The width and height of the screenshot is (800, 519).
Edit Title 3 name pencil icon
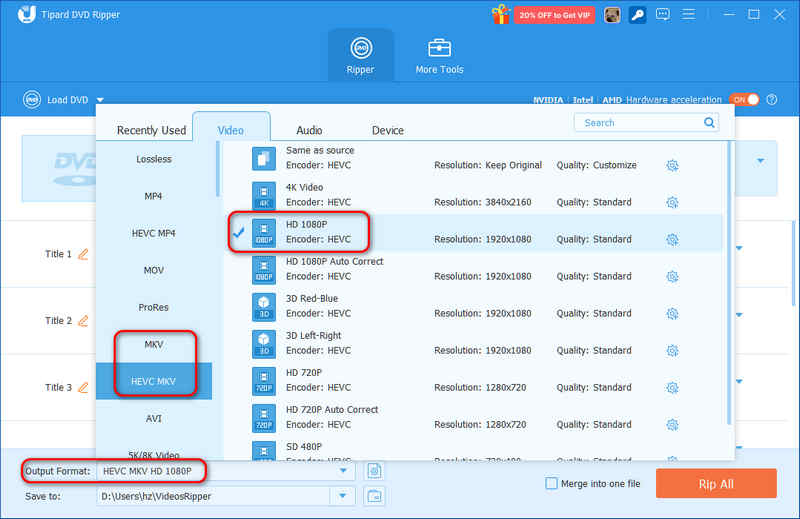[x=83, y=387]
